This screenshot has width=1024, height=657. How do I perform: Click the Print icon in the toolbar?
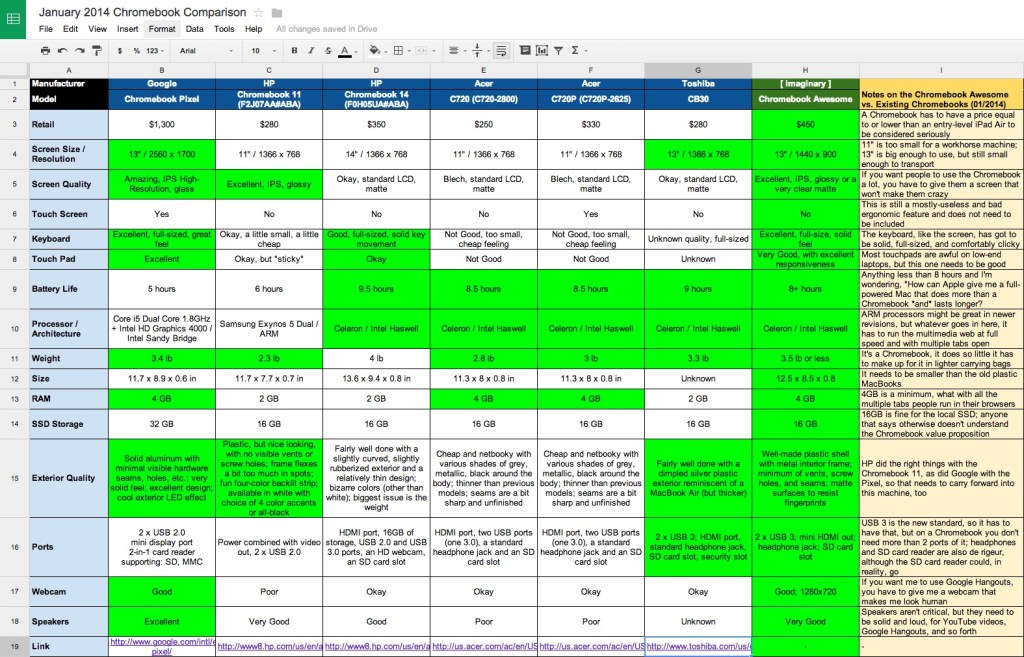click(45, 50)
